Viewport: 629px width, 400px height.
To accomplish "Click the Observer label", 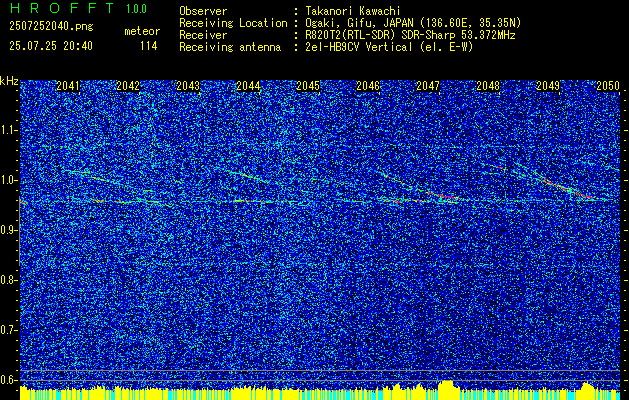I will pos(203,11).
